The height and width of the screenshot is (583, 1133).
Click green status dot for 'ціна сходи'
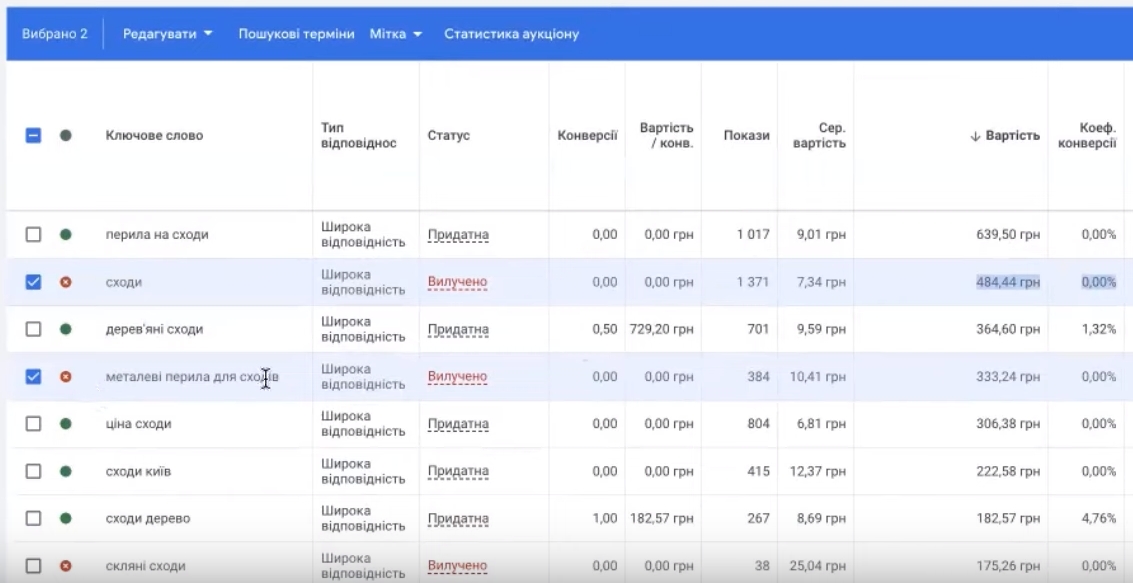(66, 424)
